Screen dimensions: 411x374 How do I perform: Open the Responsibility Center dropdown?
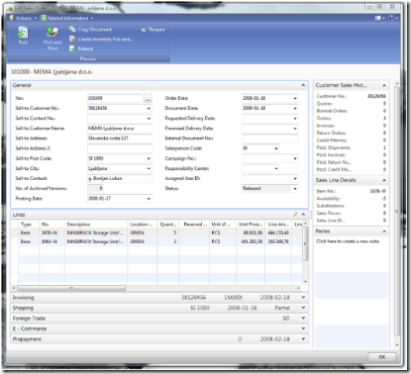[x=276, y=169]
